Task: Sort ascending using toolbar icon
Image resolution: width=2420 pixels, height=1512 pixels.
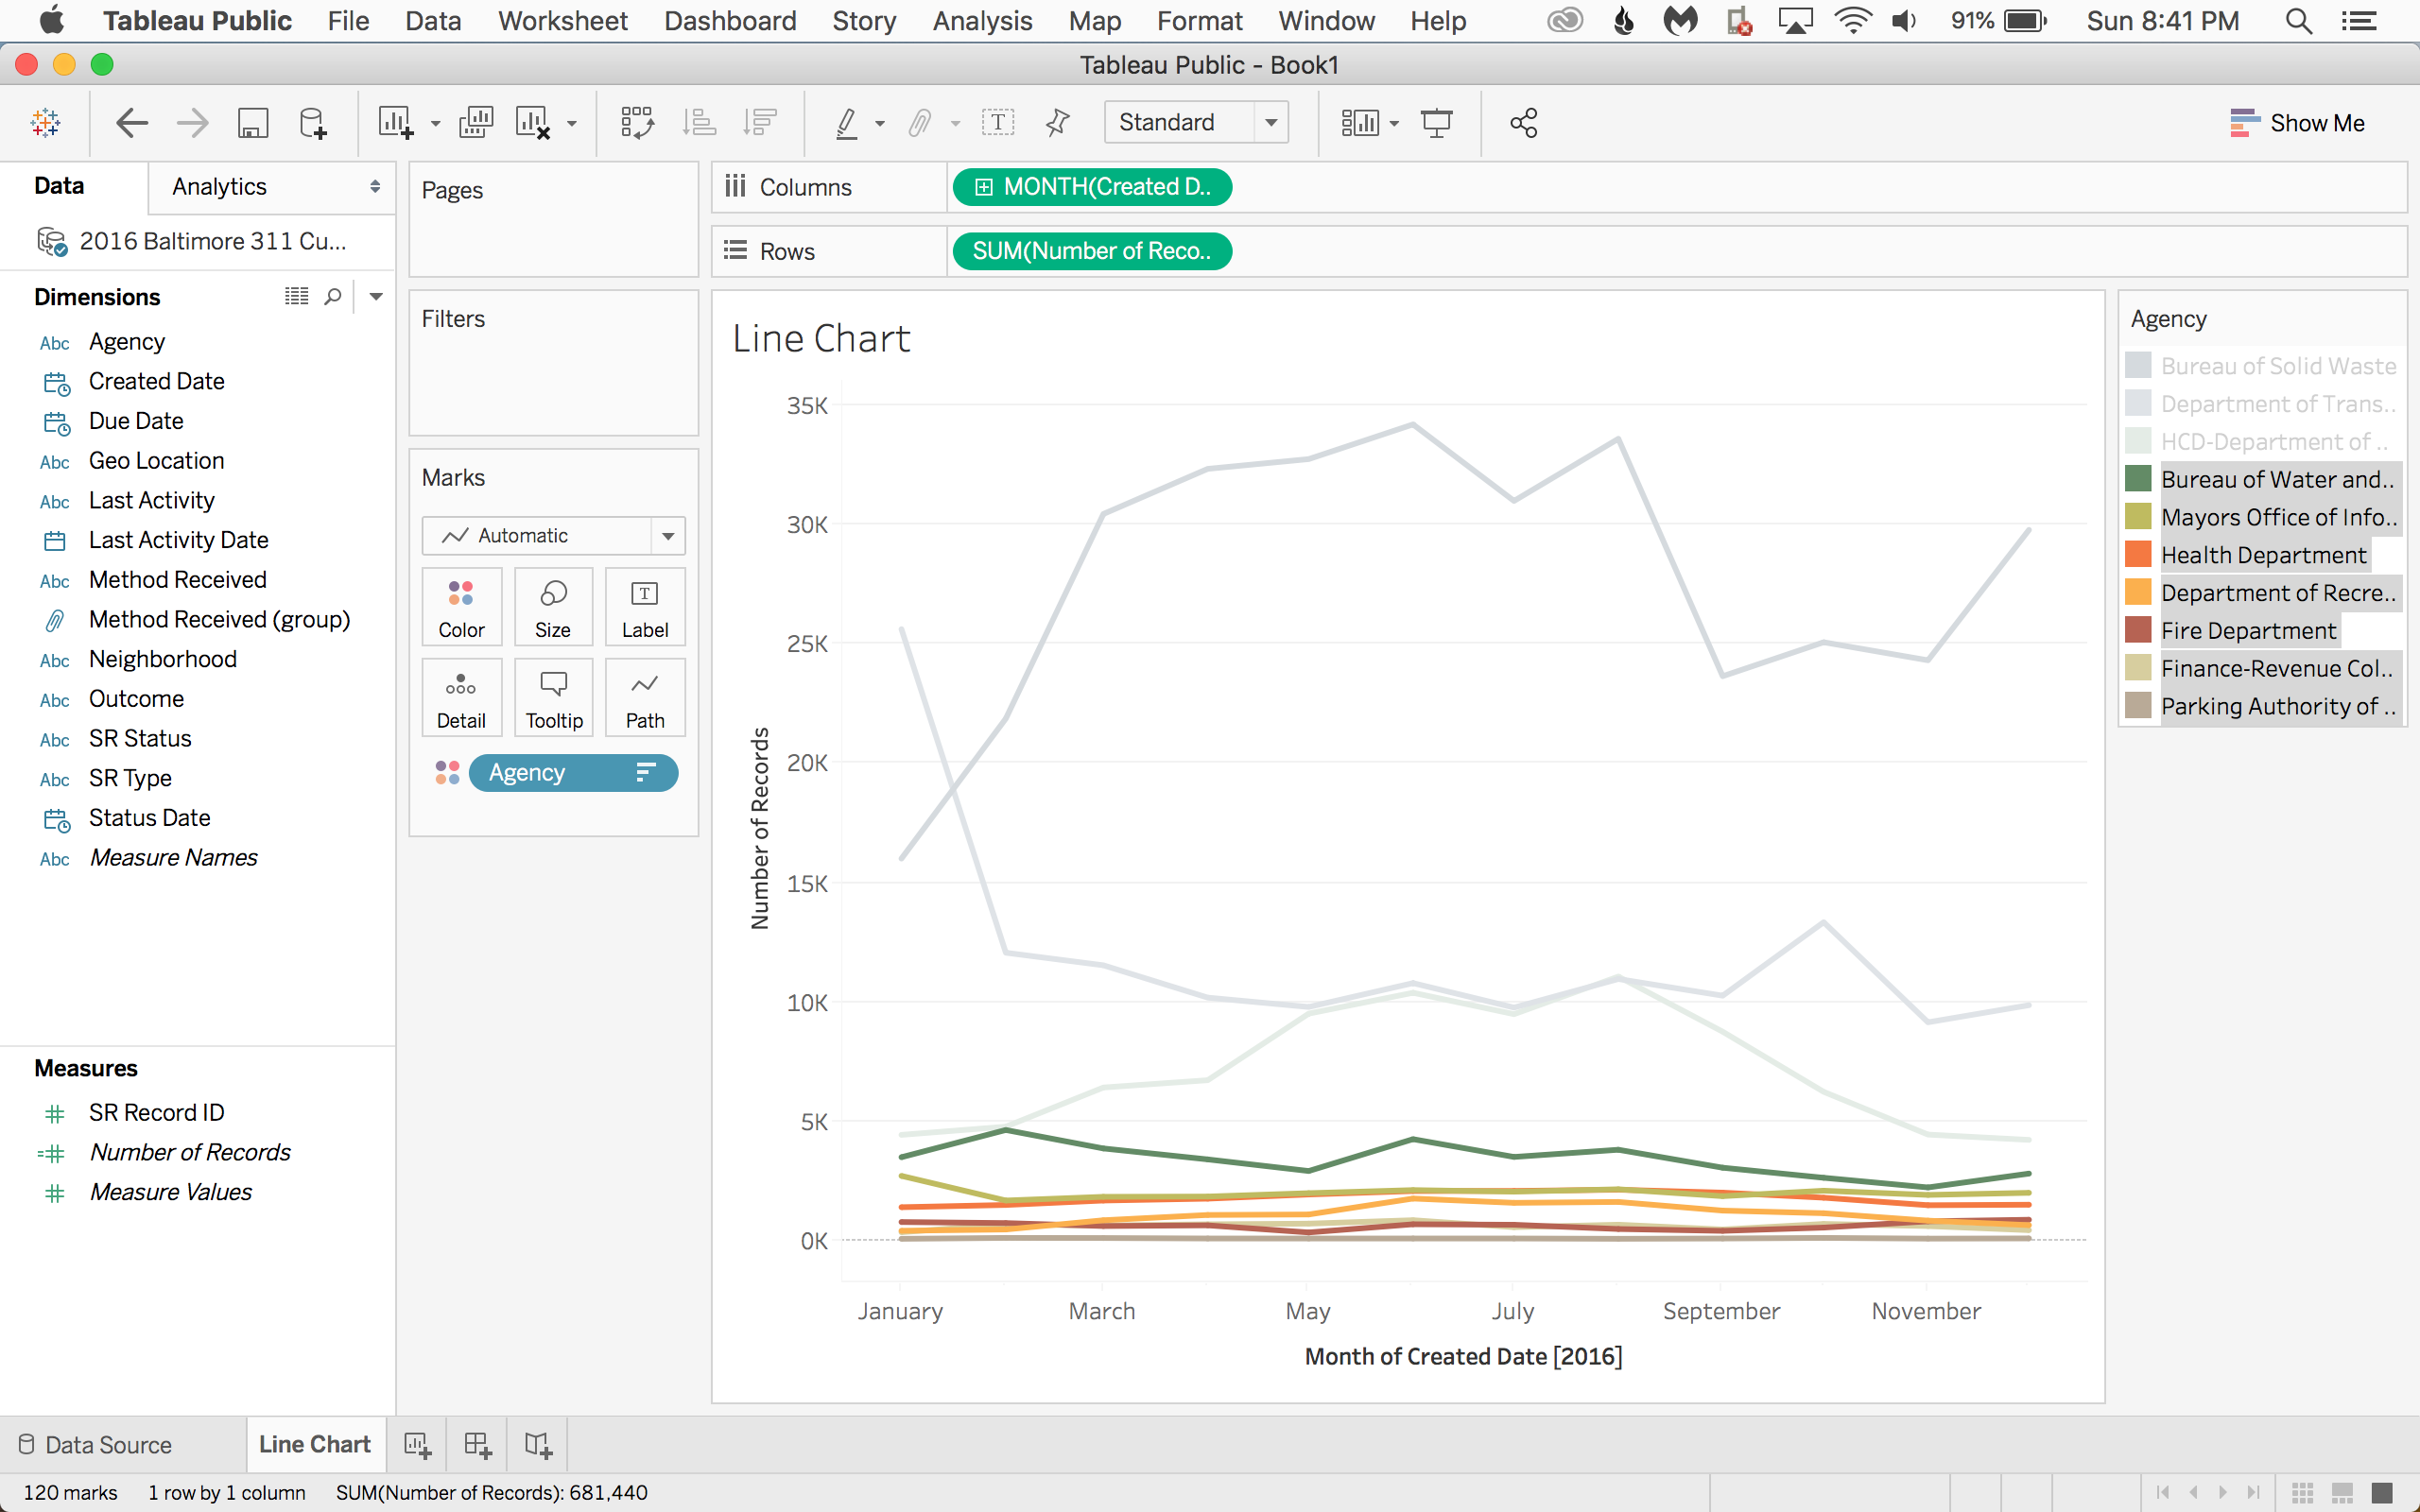Action: [x=699, y=123]
